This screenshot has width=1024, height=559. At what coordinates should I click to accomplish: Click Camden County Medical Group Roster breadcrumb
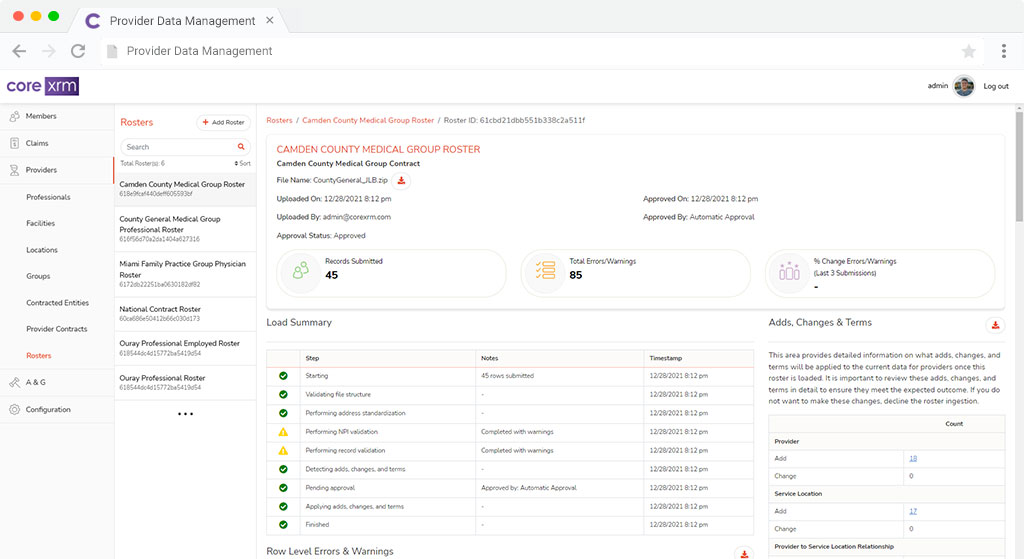368,120
